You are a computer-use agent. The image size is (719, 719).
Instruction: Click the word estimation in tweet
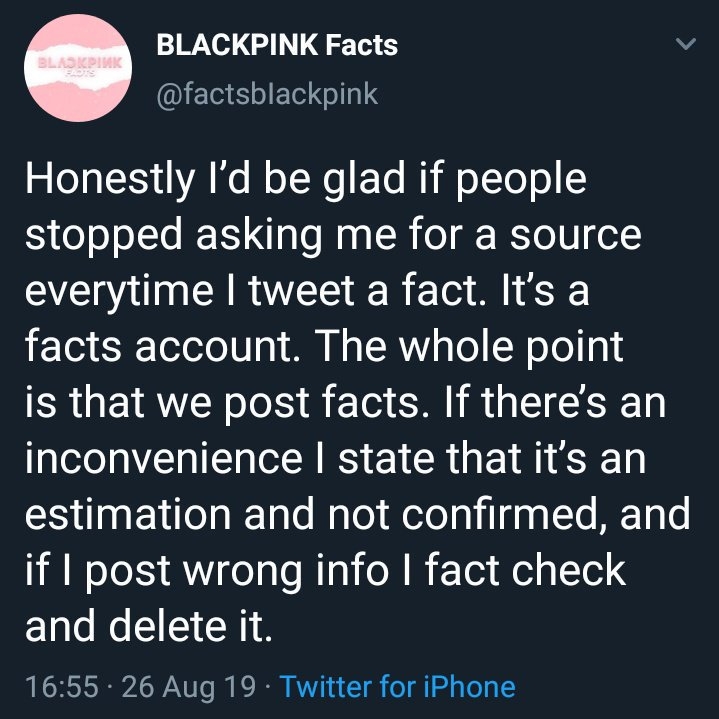[x=128, y=514]
